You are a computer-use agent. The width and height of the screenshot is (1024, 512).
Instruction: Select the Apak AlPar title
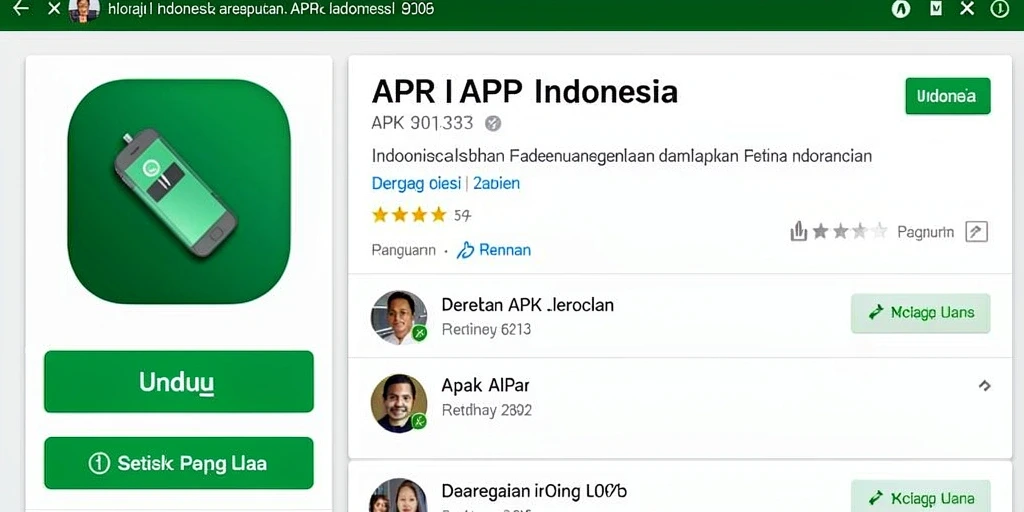(485, 385)
